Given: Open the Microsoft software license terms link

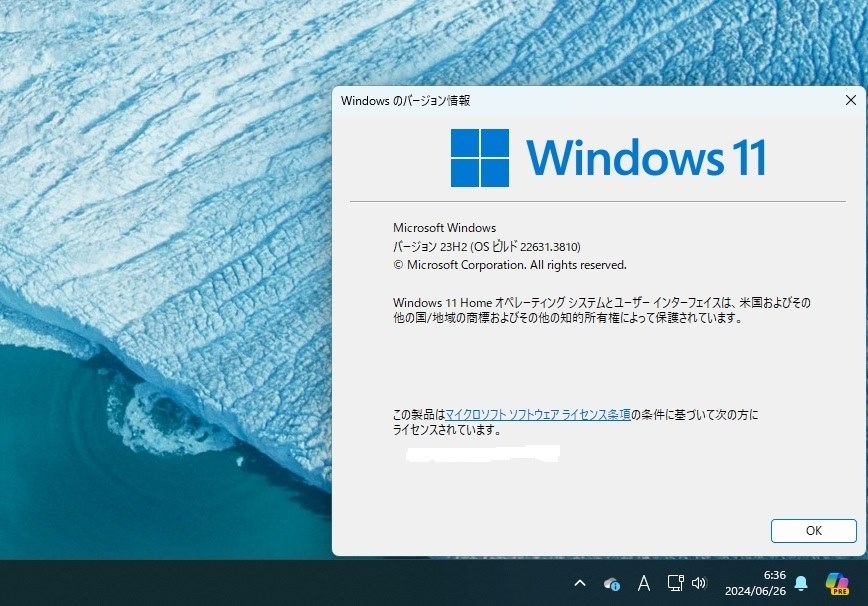Looking at the screenshot, I should pos(538,415).
